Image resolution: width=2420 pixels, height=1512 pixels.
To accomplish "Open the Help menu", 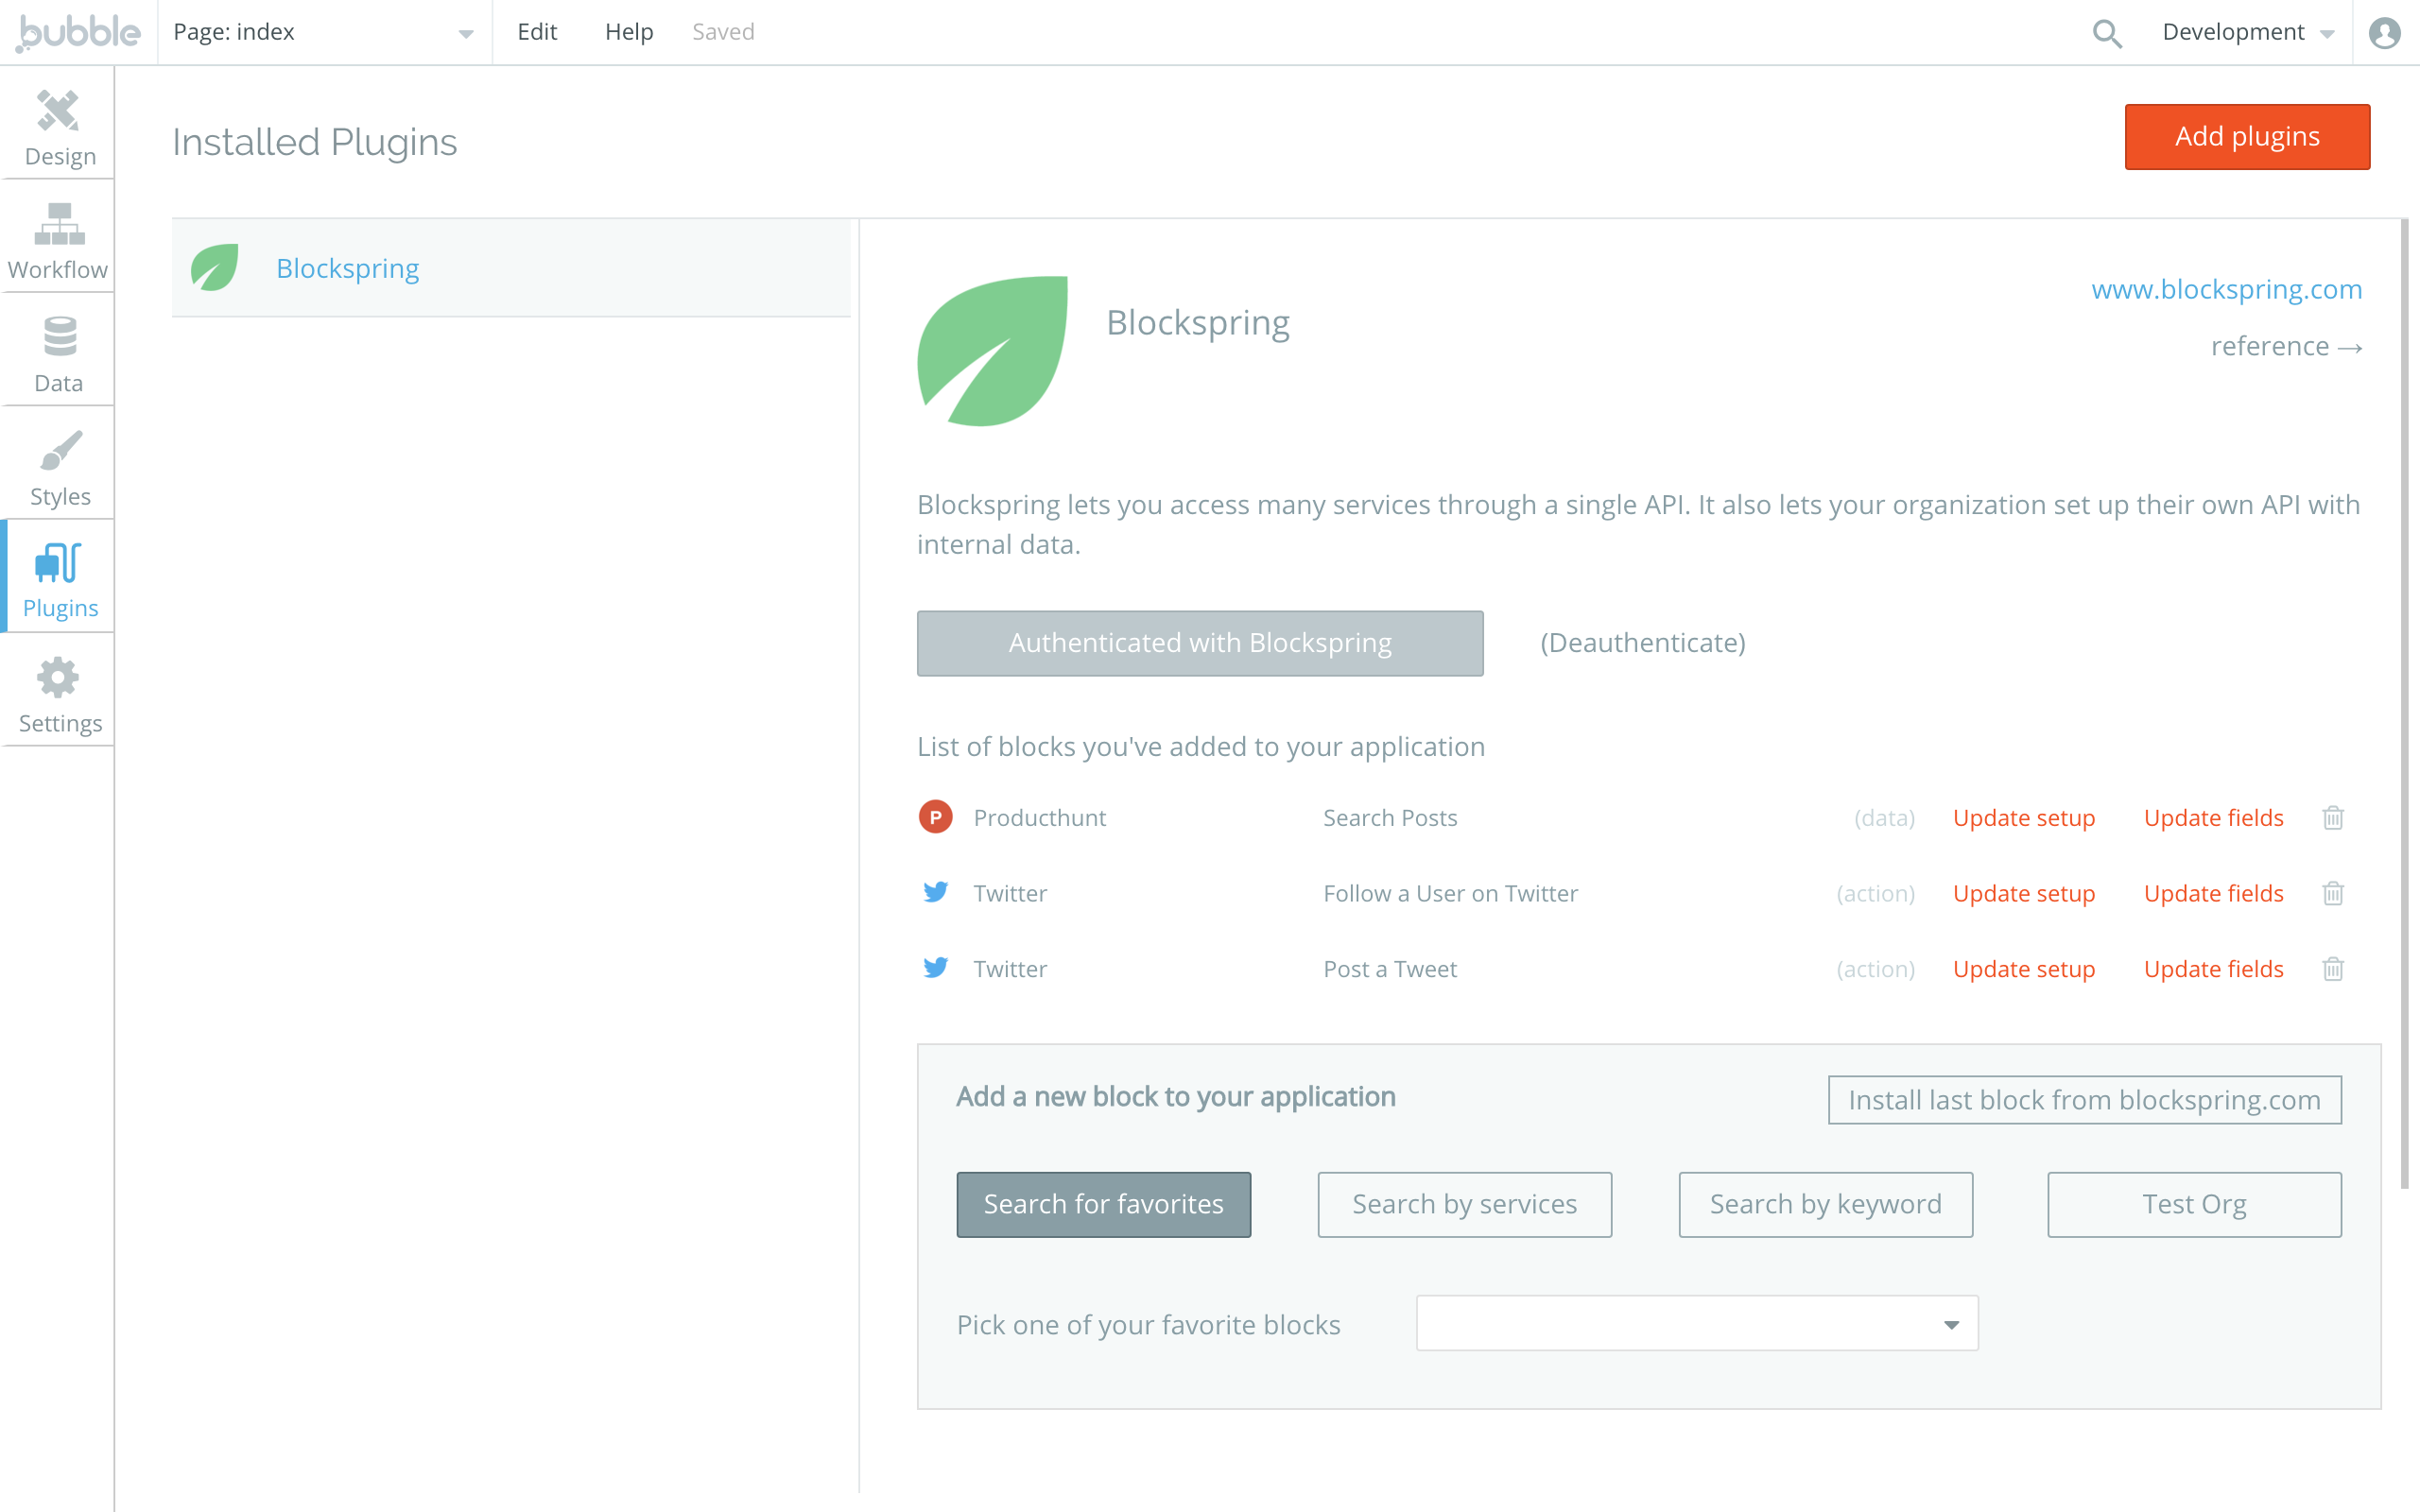I will click(x=628, y=32).
